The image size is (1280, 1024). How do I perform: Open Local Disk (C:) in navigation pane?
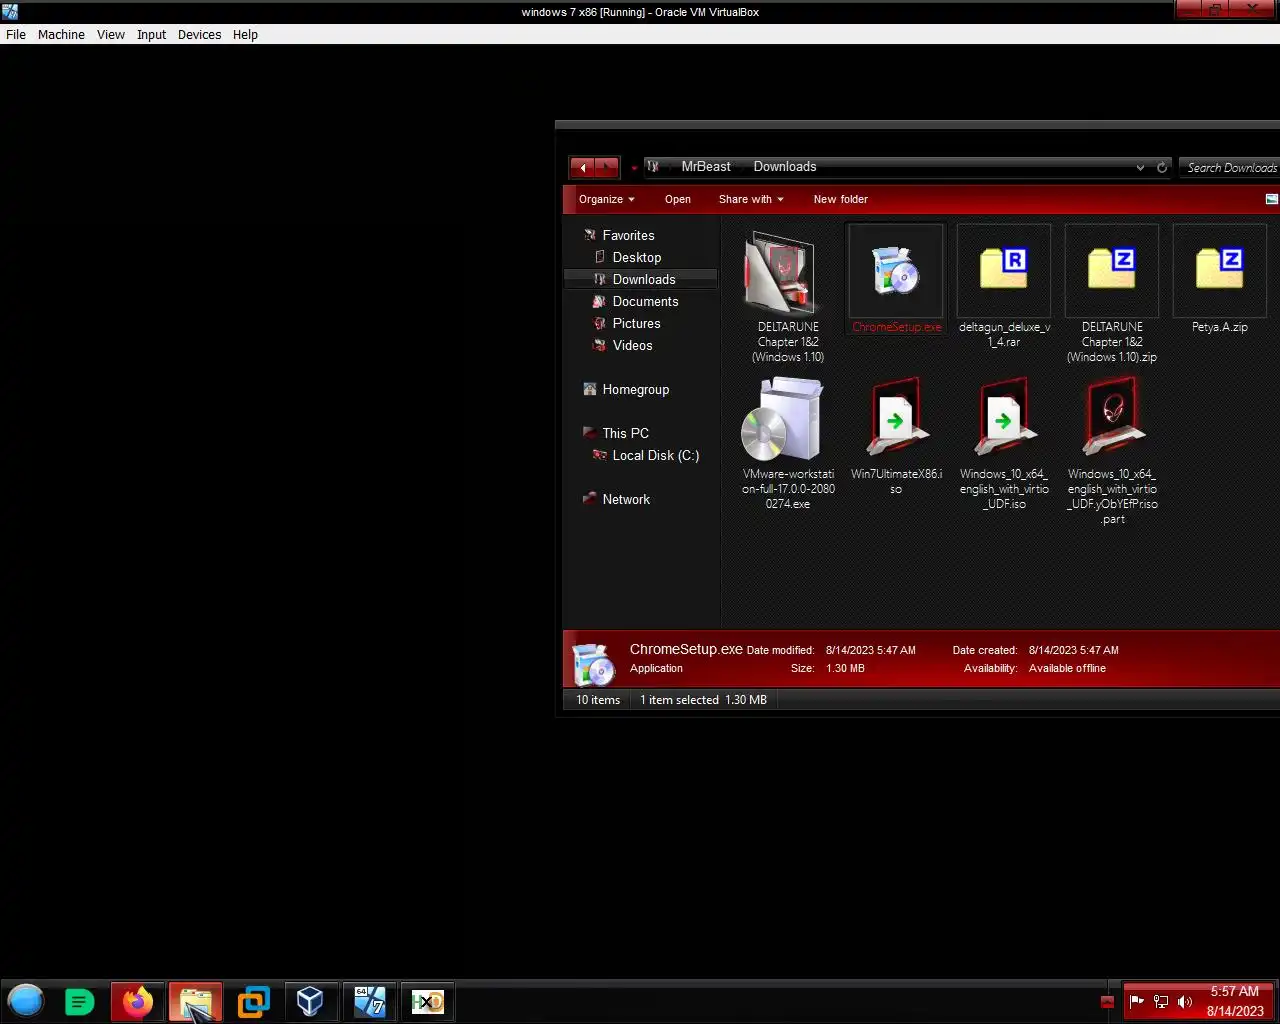pos(655,455)
